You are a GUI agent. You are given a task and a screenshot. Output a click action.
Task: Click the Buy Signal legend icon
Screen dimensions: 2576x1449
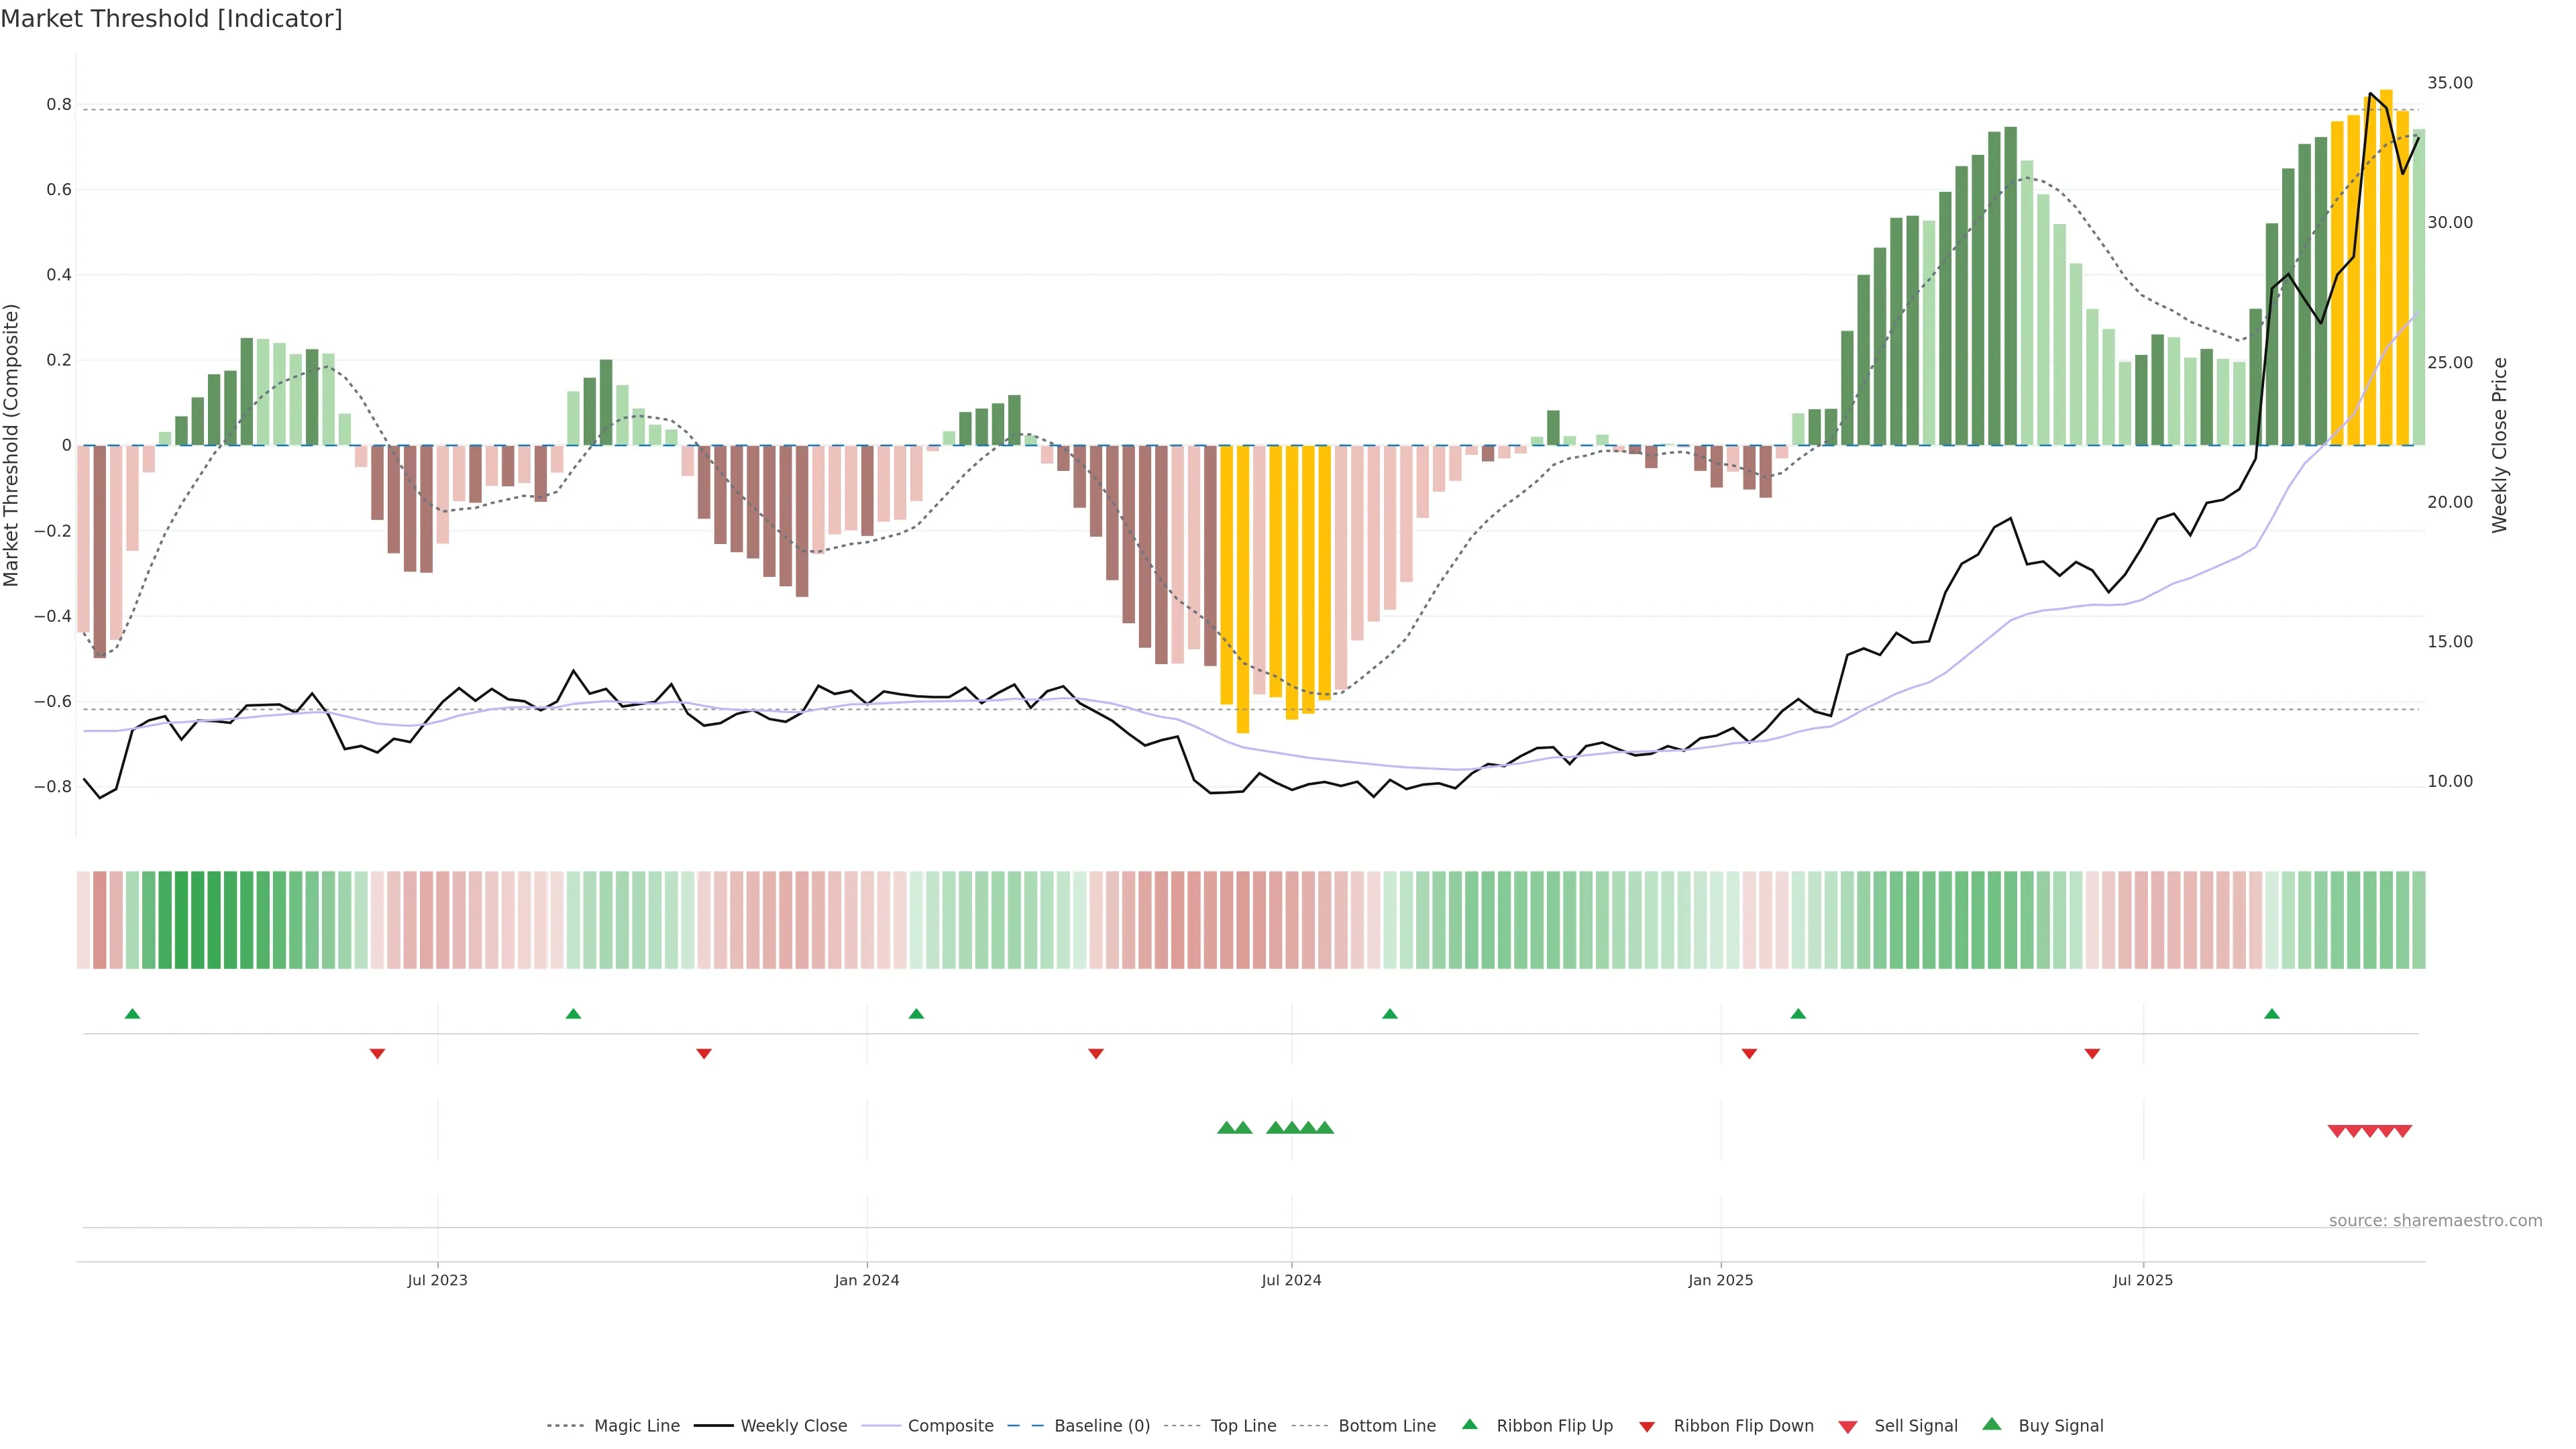[x=1991, y=1424]
